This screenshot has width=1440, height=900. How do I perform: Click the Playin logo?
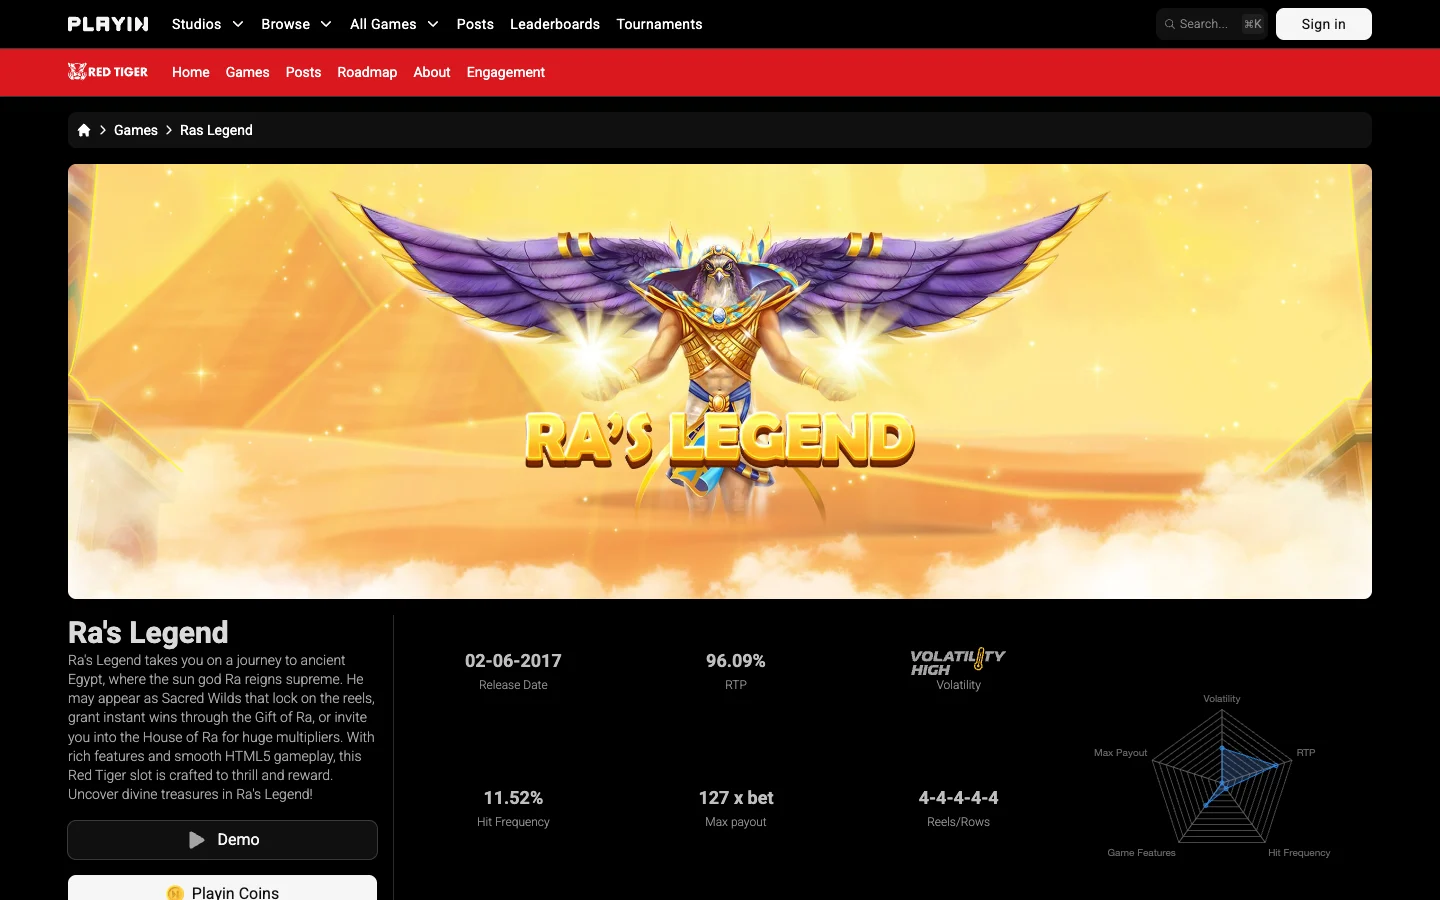[x=108, y=24]
